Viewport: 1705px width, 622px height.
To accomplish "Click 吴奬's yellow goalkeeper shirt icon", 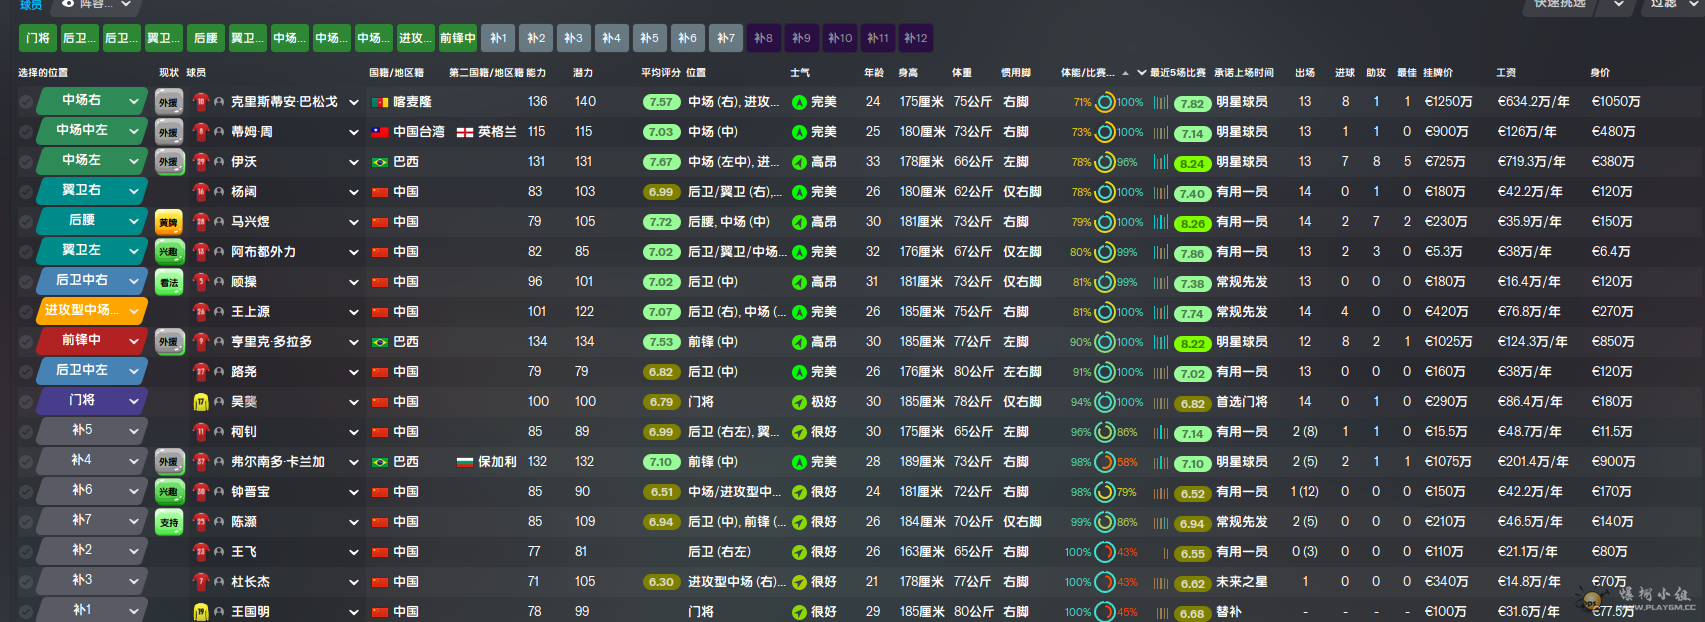I will (201, 402).
